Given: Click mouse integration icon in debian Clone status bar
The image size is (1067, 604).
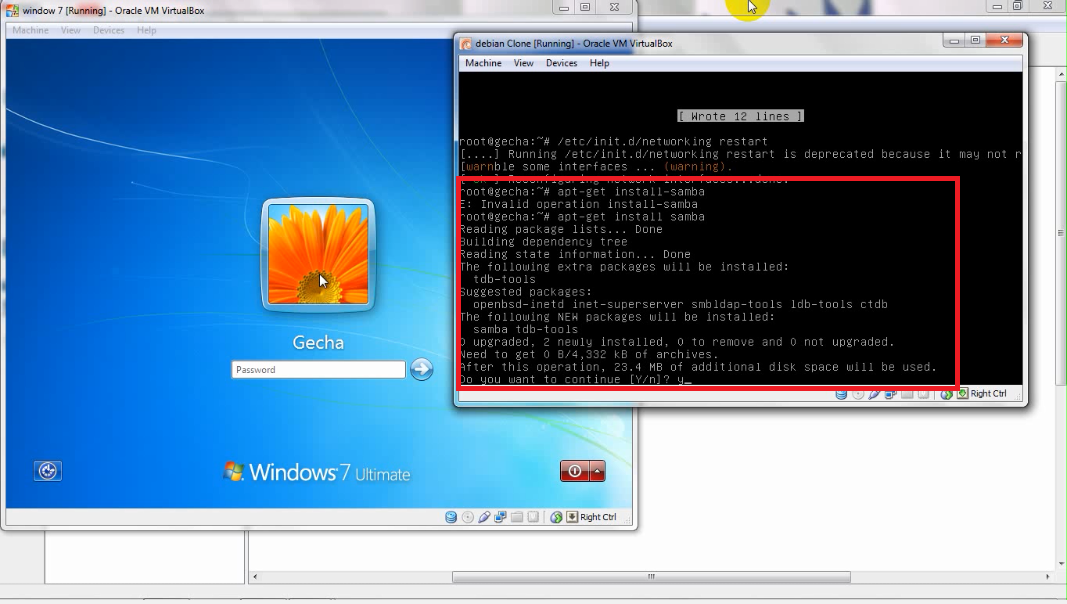Looking at the screenshot, I should point(946,394).
